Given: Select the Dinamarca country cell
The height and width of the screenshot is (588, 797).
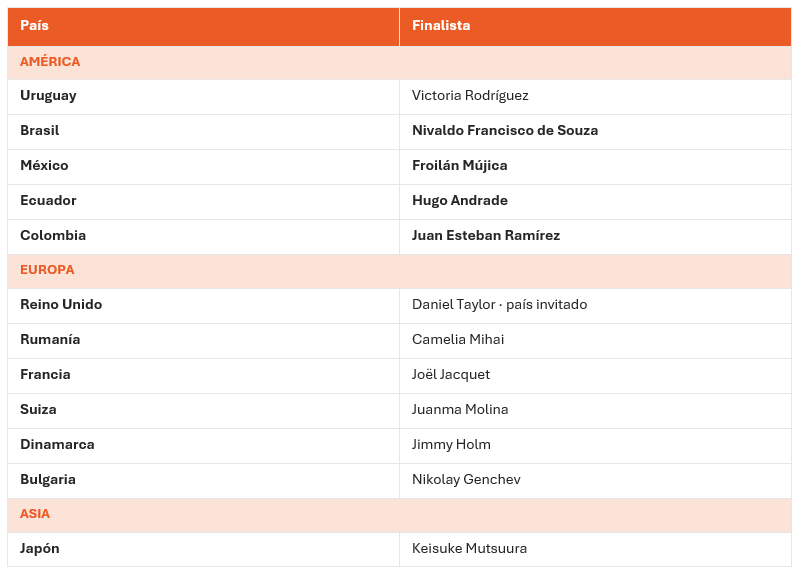Looking at the screenshot, I should pos(203,446).
